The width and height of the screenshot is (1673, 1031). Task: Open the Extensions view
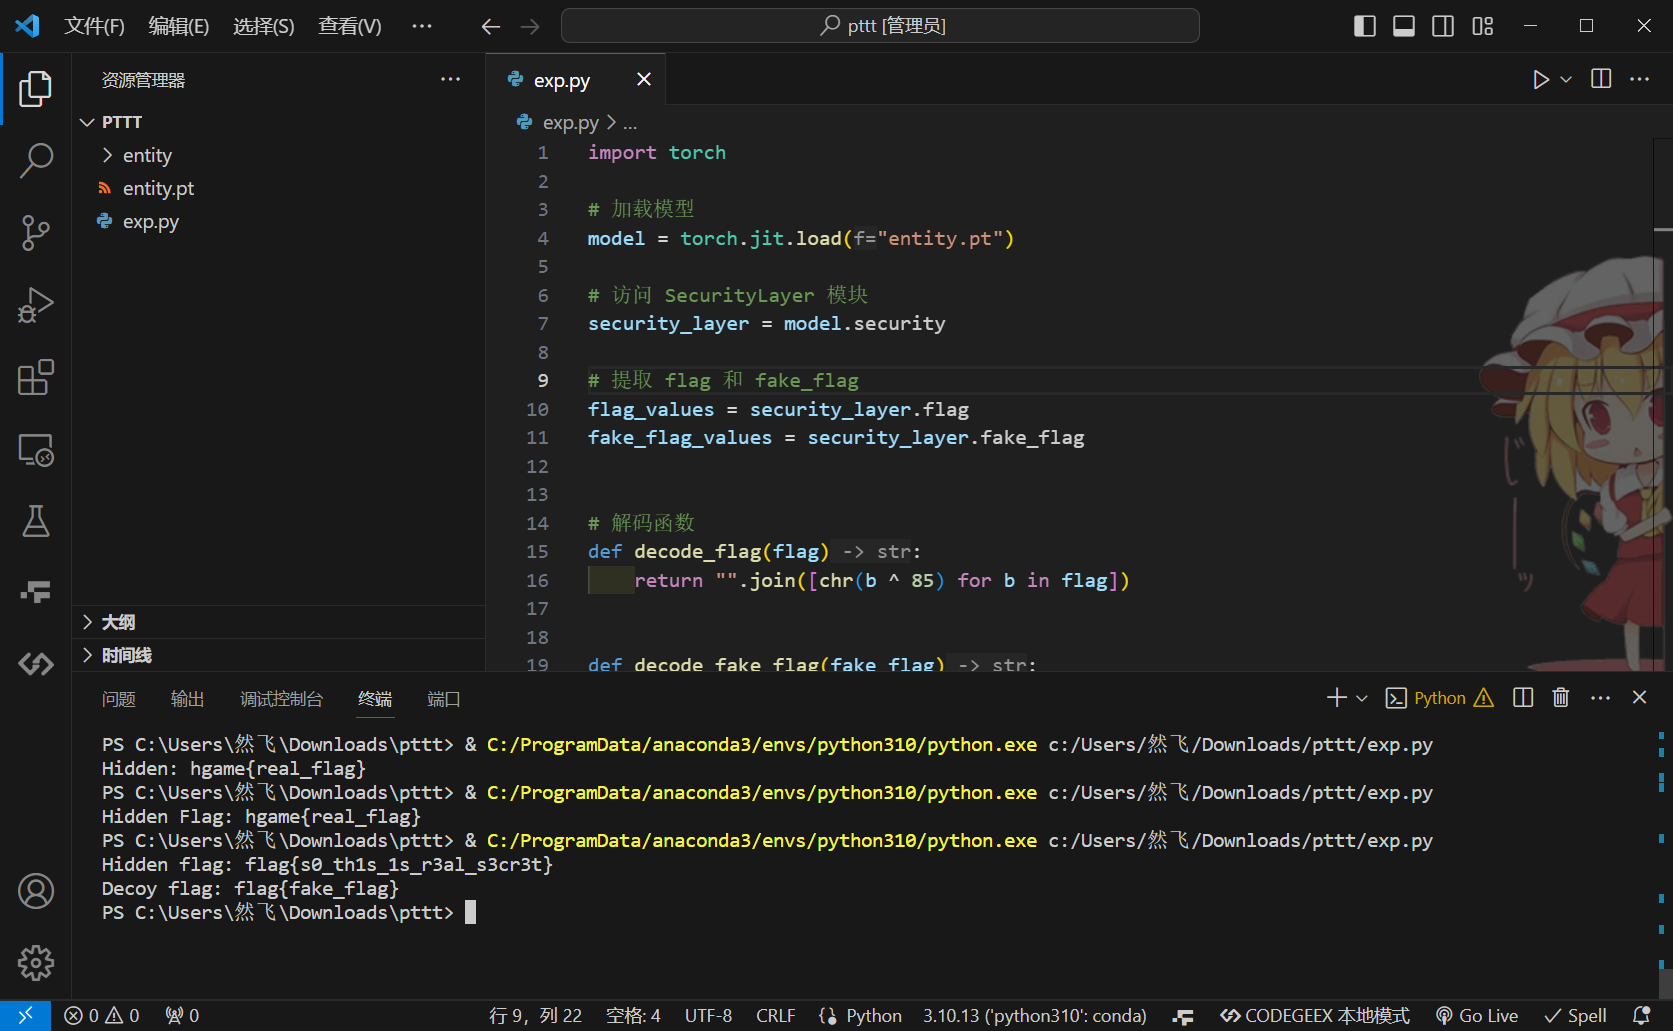[x=36, y=378]
